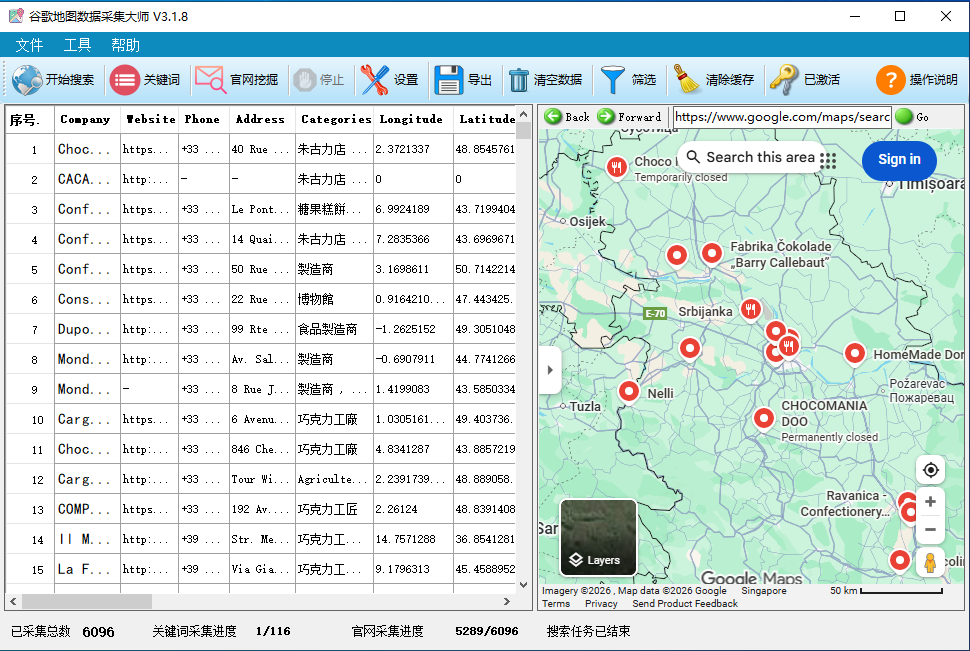Click Search this area button
970x651 pixels.
(748, 157)
